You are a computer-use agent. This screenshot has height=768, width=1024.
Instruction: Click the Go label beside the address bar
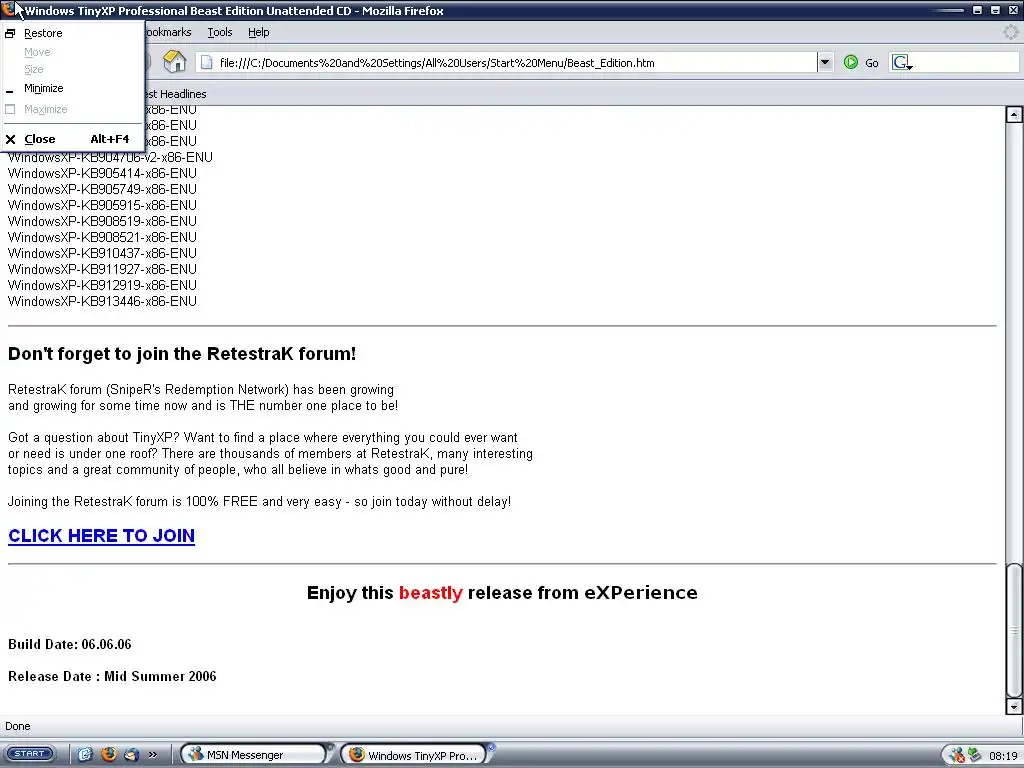click(872, 63)
